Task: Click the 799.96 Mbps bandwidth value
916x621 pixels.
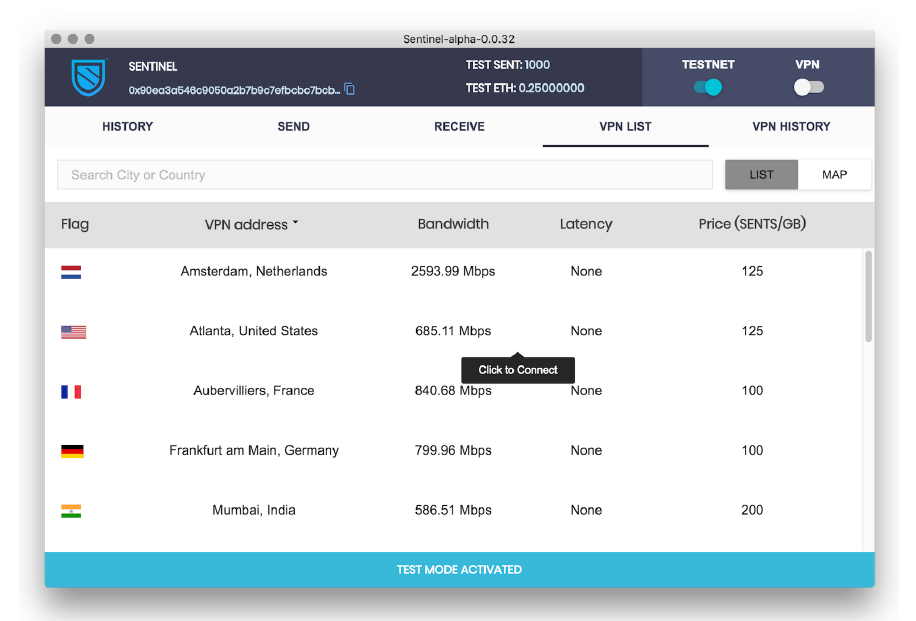Action: pyautogui.click(x=453, y=450)
